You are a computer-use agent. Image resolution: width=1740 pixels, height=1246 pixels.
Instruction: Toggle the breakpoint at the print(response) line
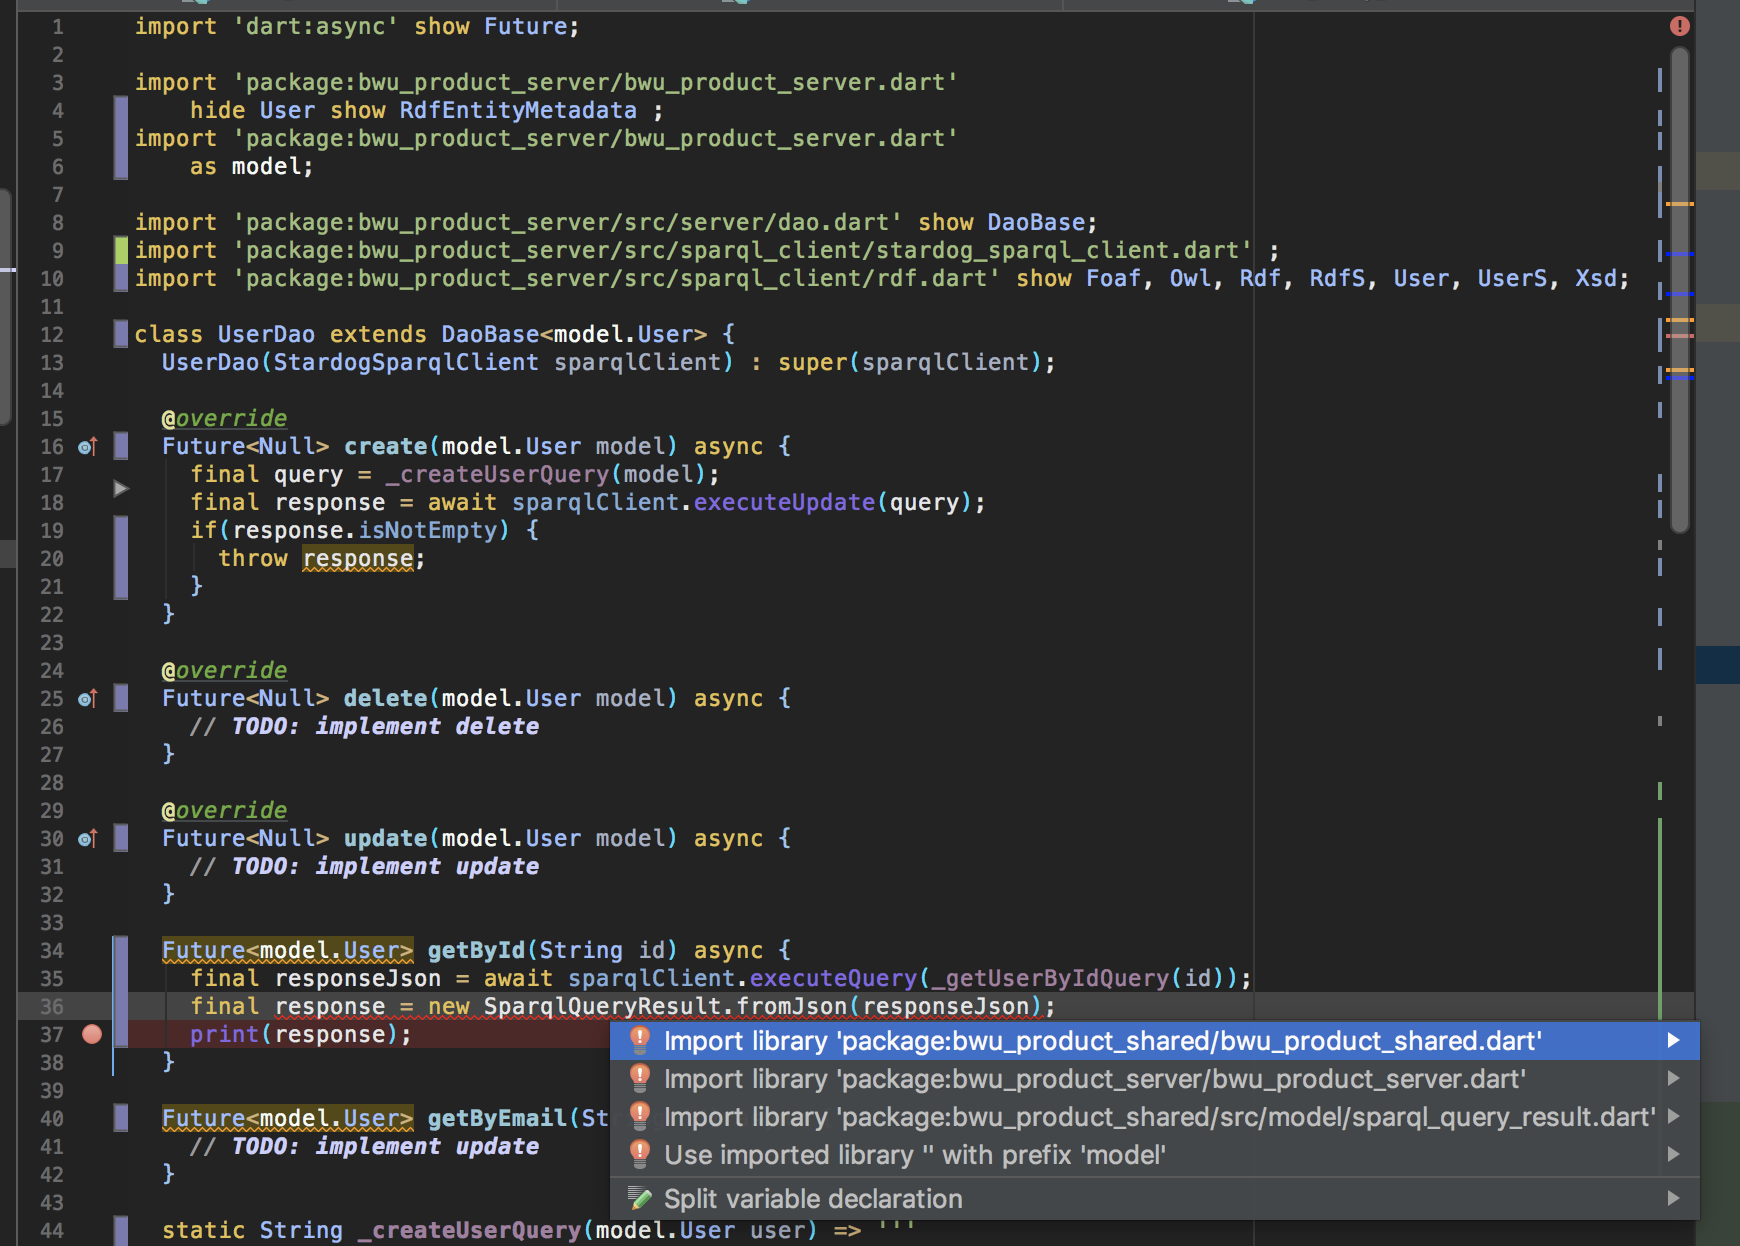(92, 1034)
